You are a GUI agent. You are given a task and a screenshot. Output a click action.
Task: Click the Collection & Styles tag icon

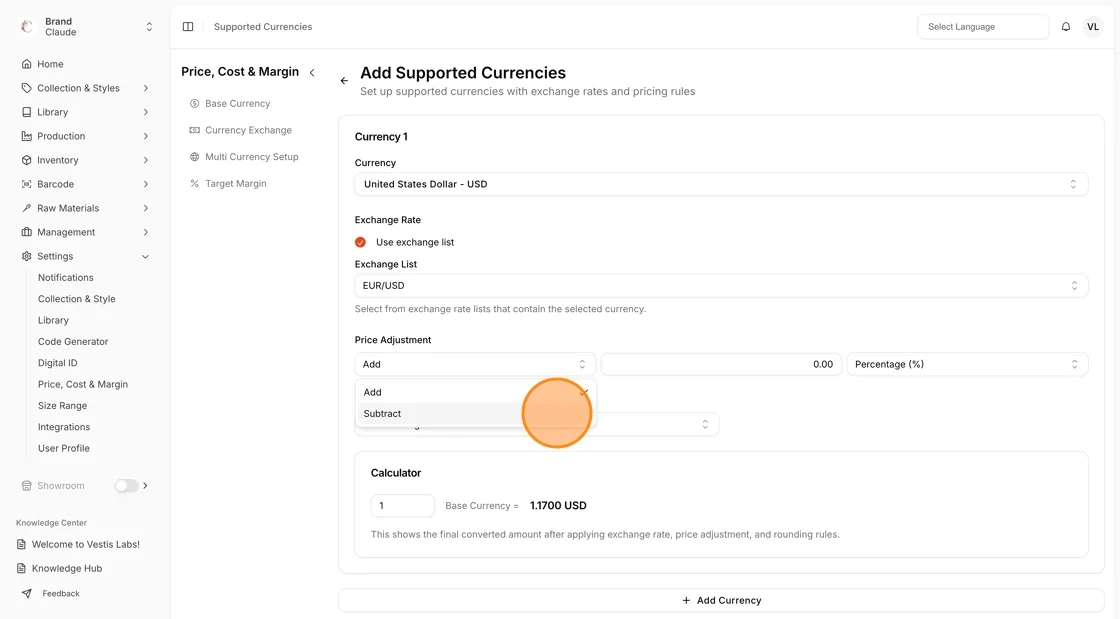[26, 89]
